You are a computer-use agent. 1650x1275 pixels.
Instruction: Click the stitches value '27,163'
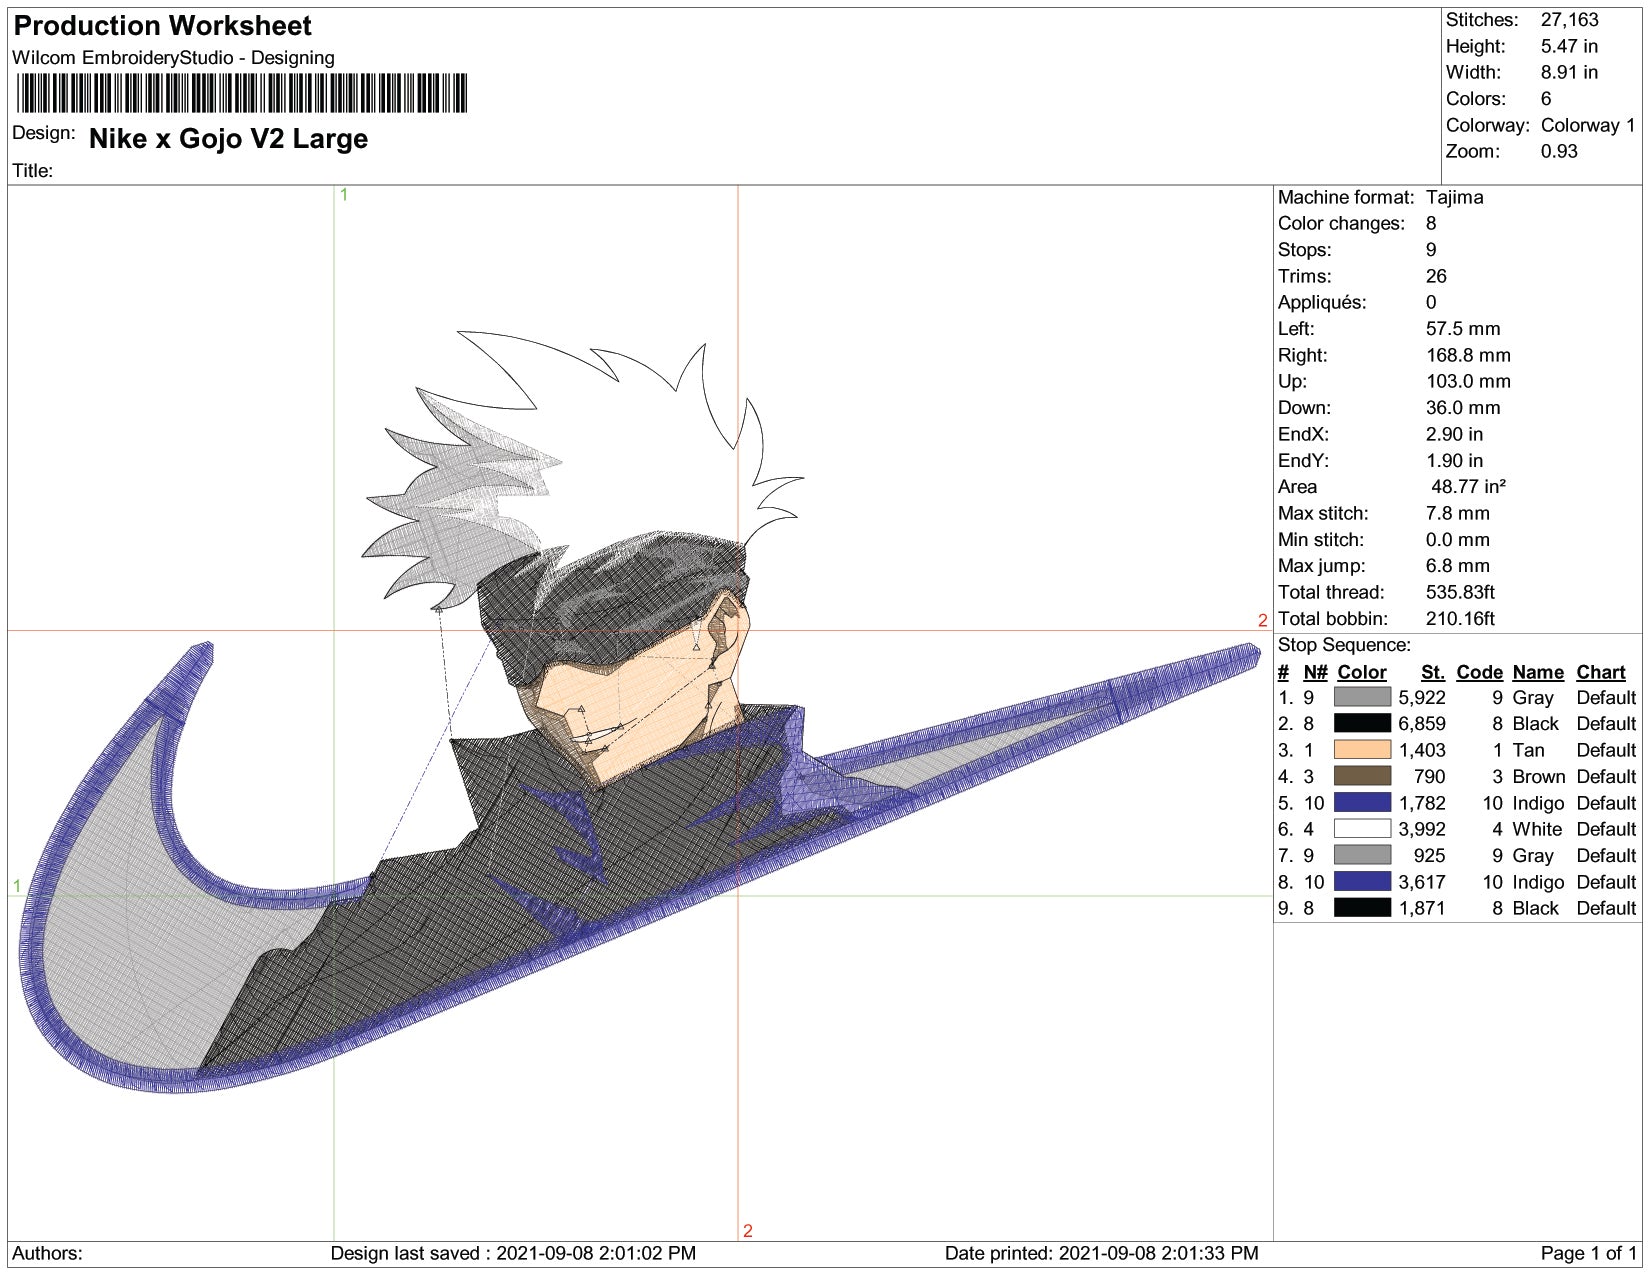(x=1569, y=20)
